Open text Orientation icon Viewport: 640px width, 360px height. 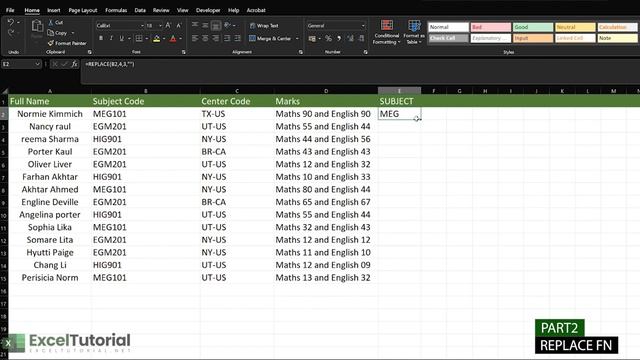pos(227,25)
